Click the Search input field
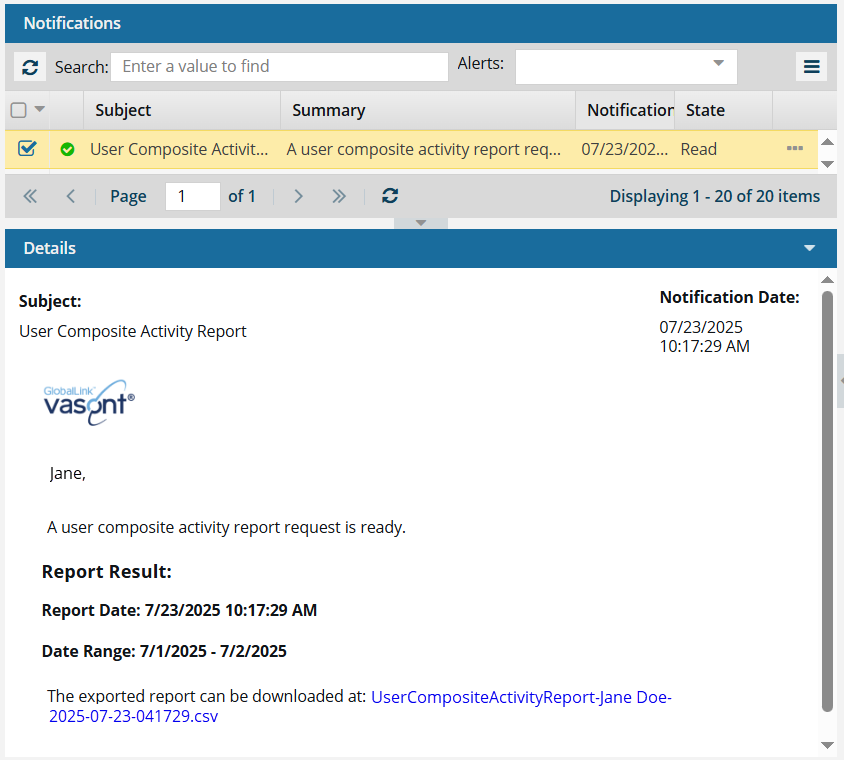This screenshot has height=760, width=844. coord(279,66)
